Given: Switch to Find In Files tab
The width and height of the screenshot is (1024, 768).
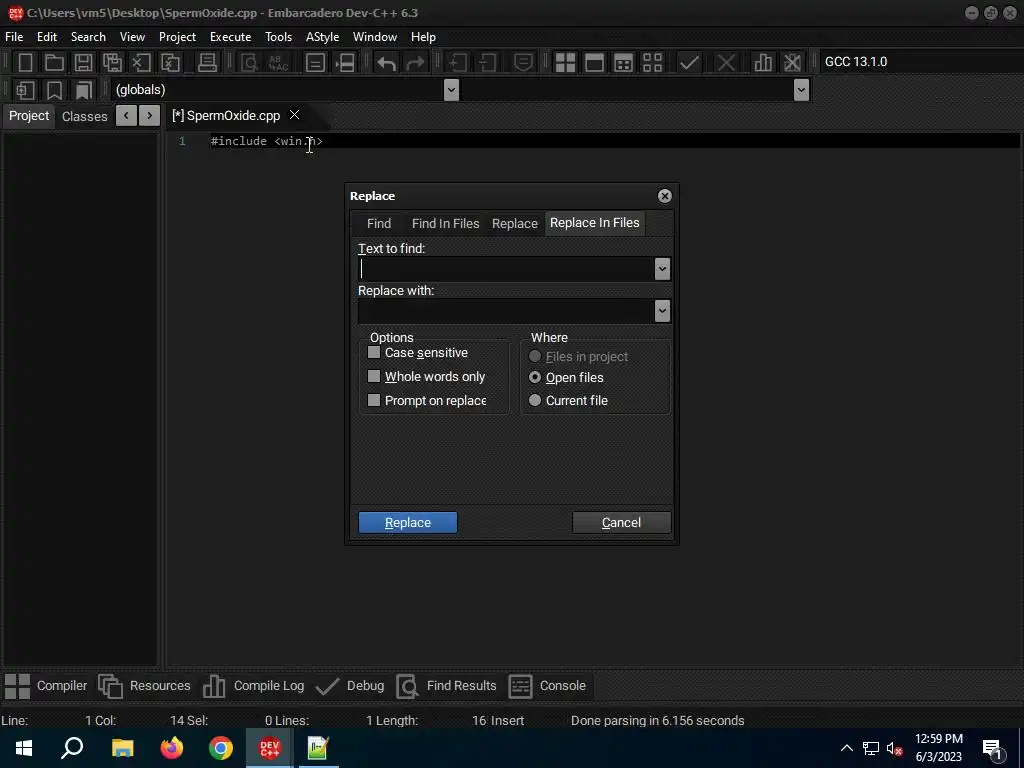Looking at the screenshot, I should pyautogui.click(x=445, y=223).
